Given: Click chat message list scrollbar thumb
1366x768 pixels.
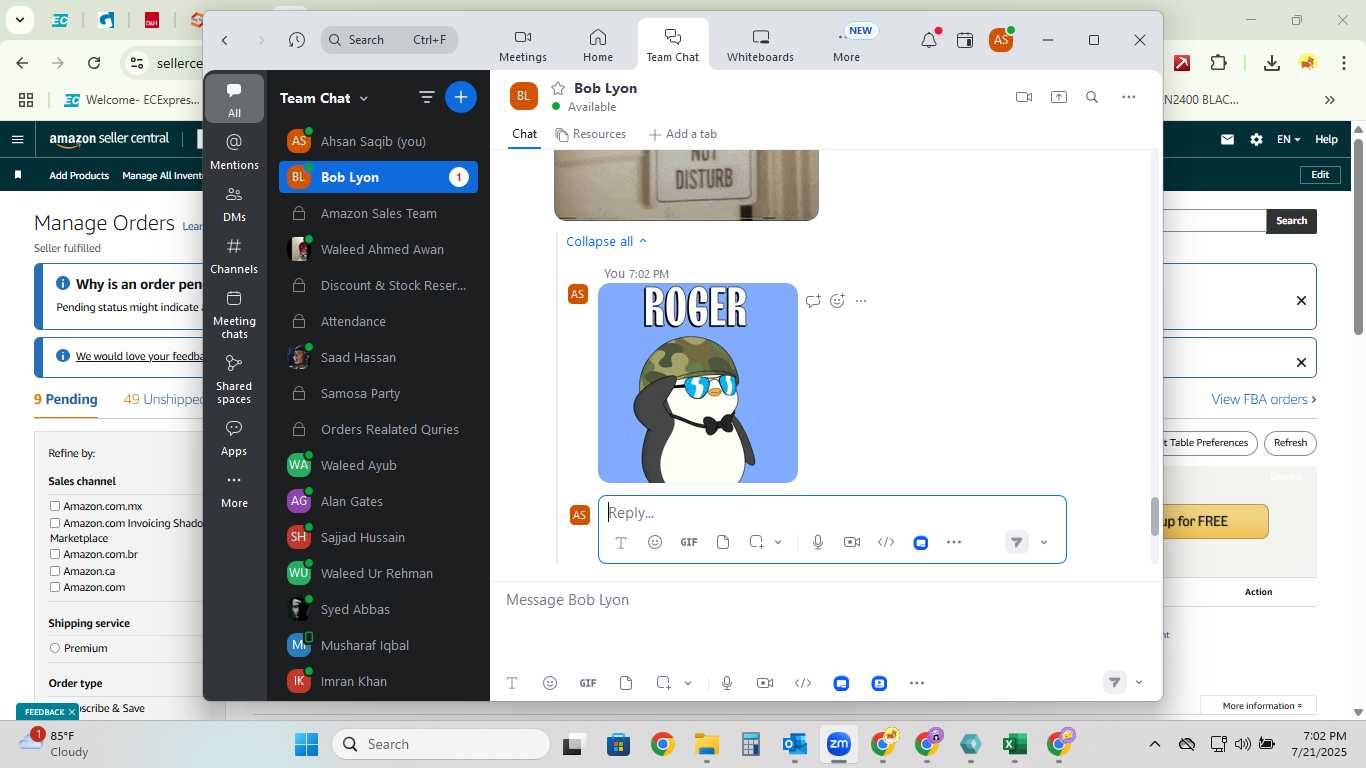Looking at the screenshot, I should (1154, 517).
